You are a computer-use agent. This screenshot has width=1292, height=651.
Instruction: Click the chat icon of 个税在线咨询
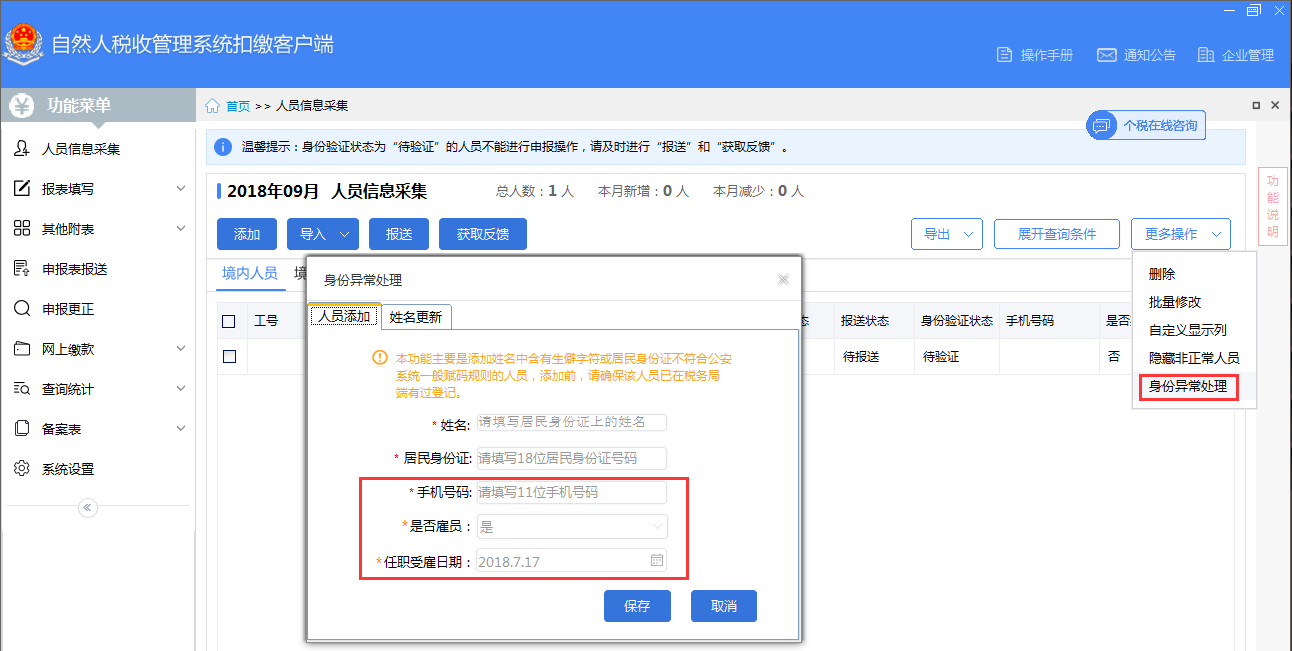point(1101,126)
